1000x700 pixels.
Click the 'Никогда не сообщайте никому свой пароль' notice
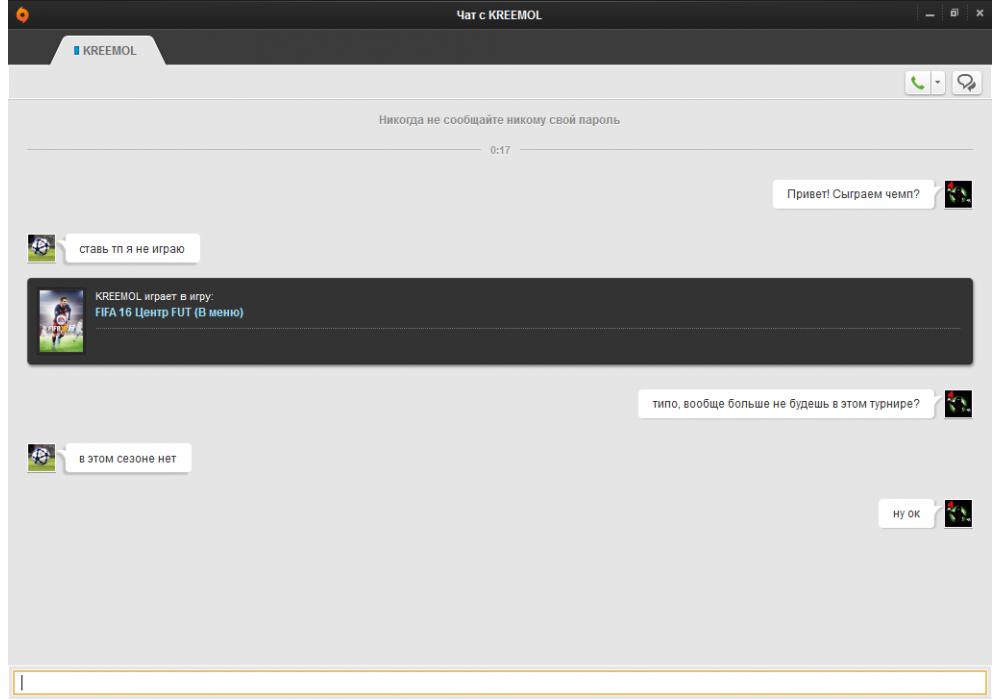(499, 120)
